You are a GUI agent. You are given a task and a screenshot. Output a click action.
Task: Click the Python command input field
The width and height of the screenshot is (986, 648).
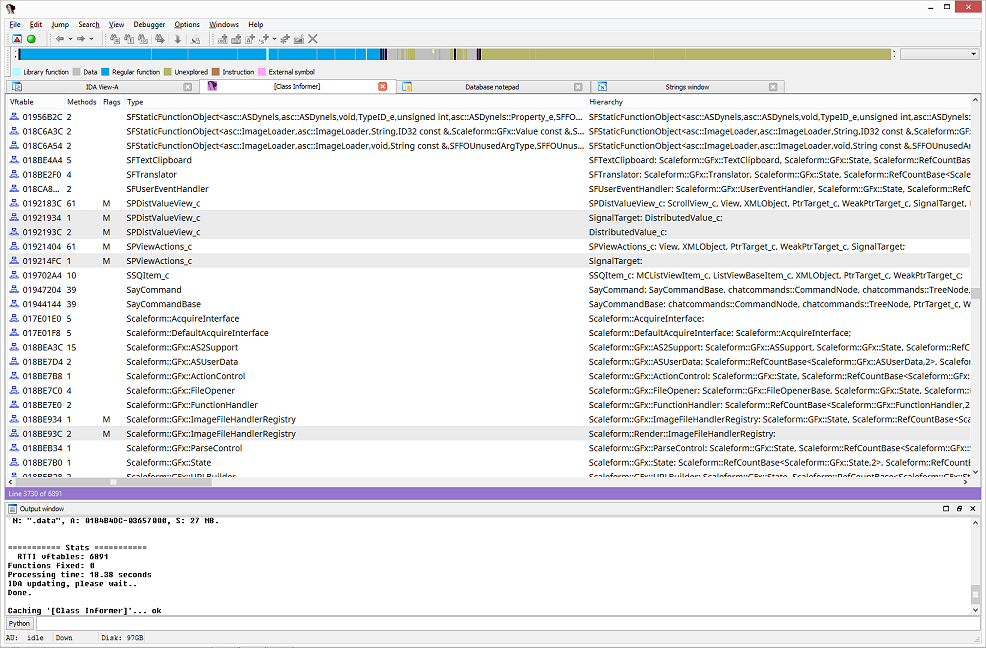[x=508, y=623]
